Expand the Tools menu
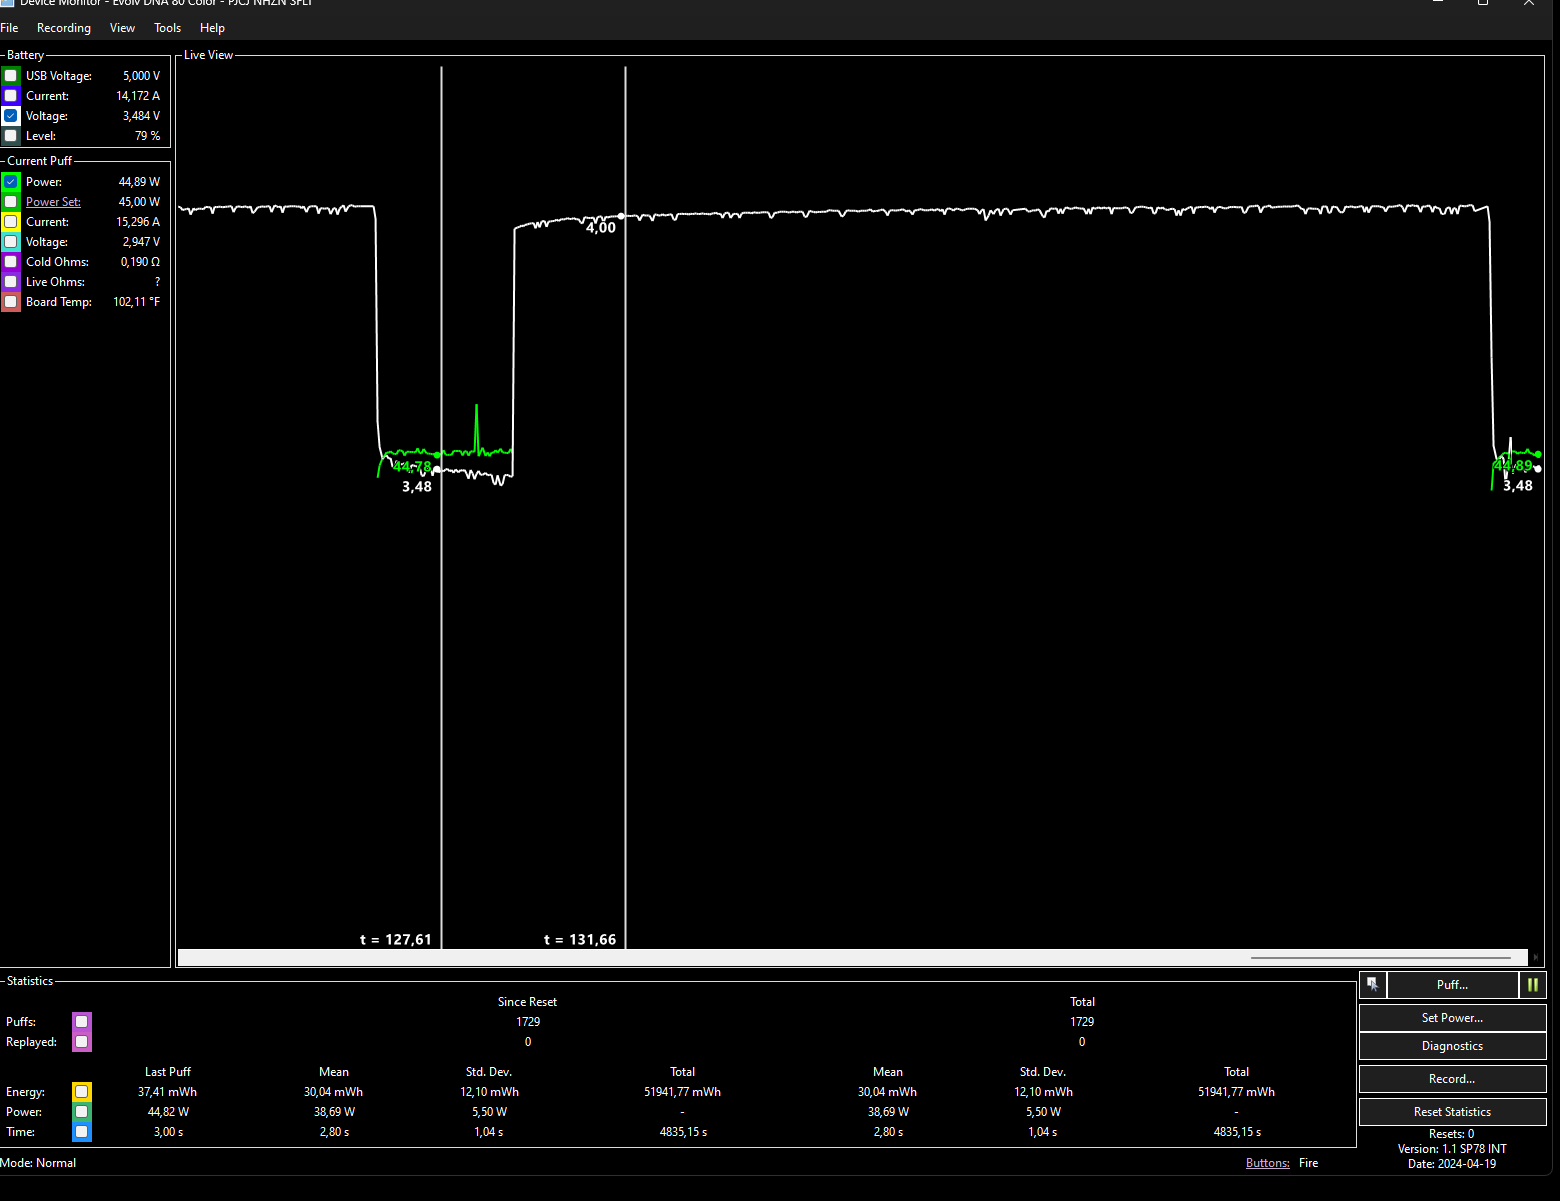The image size is (1560, 1201). pyautogui.click(x=167, y=28)
